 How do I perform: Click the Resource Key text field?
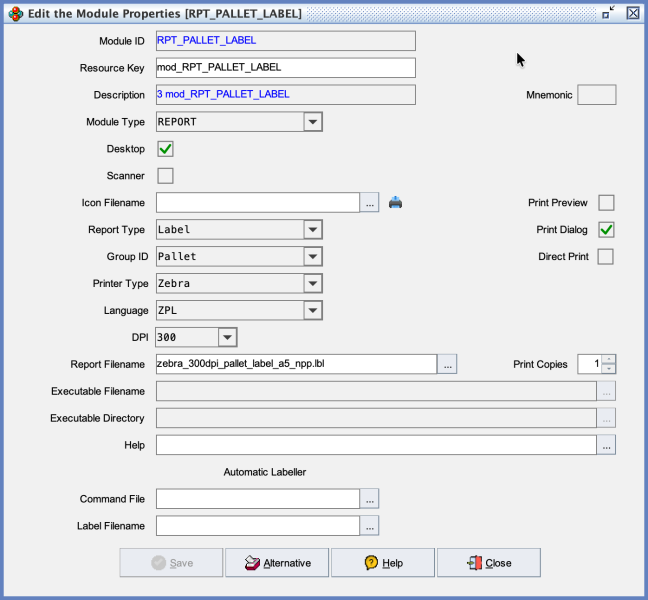tap(286, 67)
